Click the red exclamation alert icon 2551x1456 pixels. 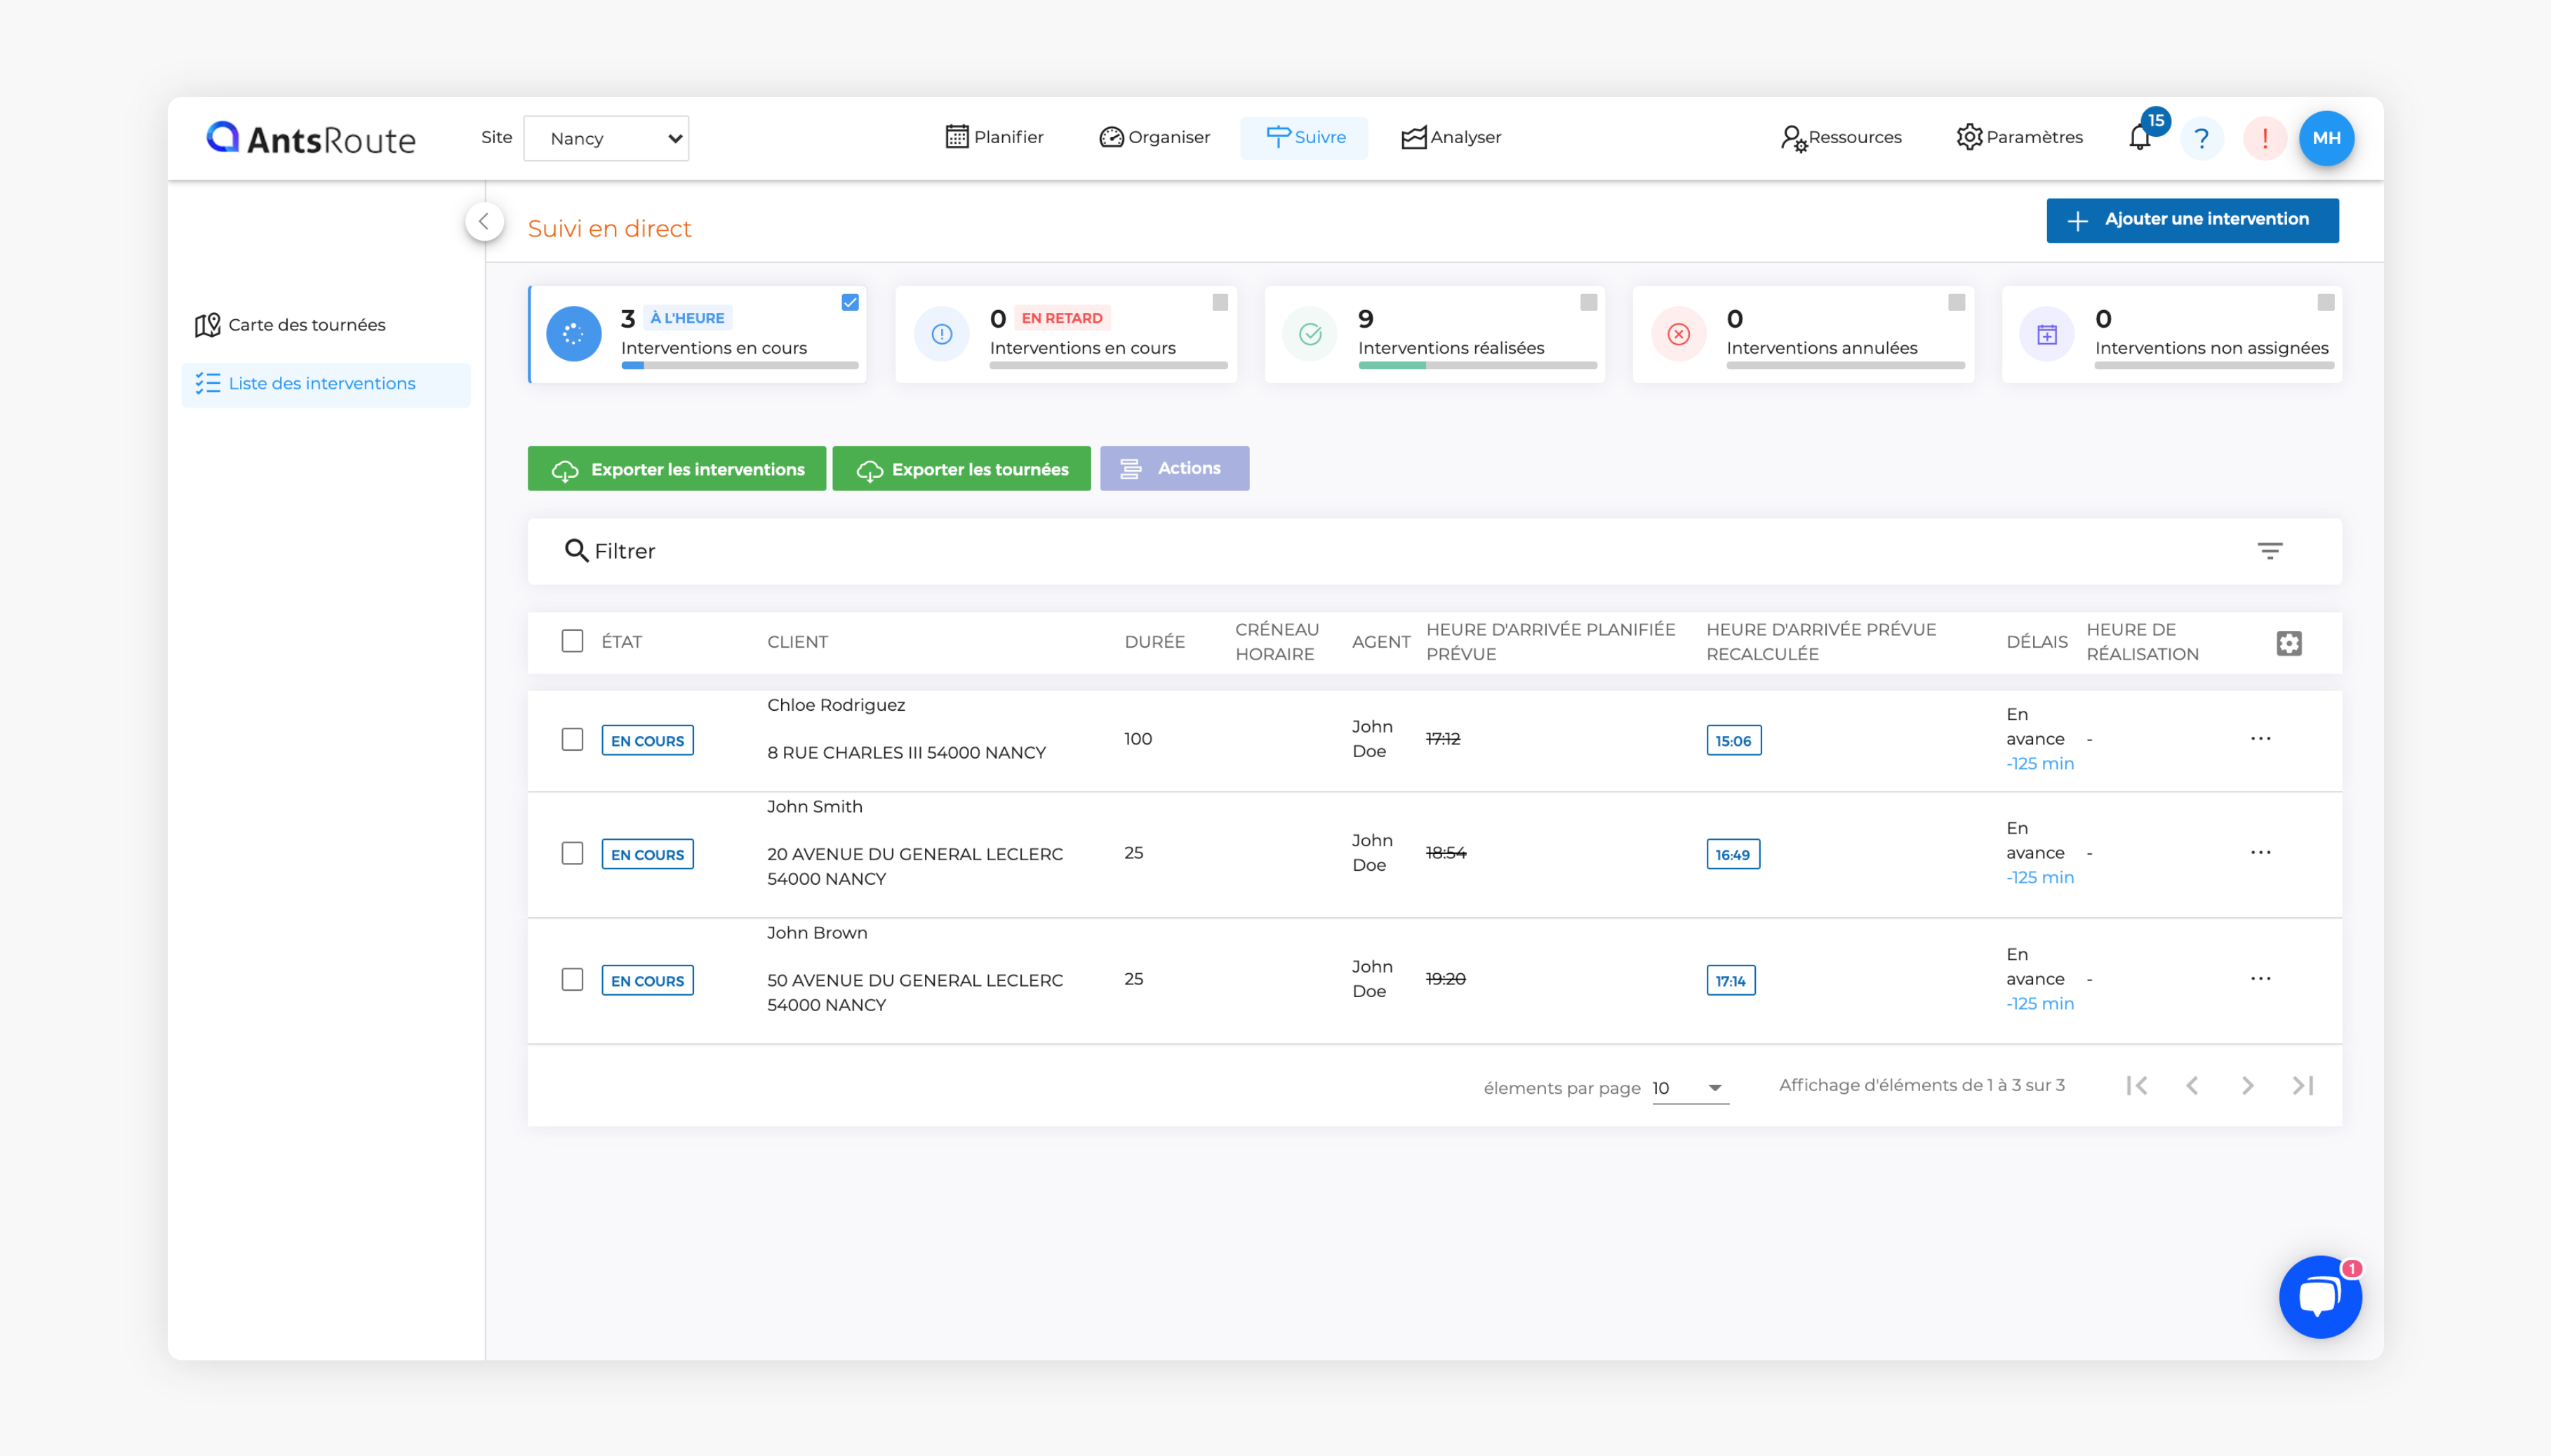tap(2264, 138)
